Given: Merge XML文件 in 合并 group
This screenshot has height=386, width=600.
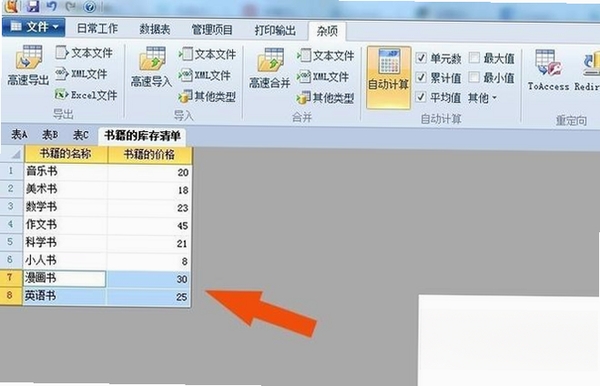Looking at the screenshot, I should pos(323,77).
